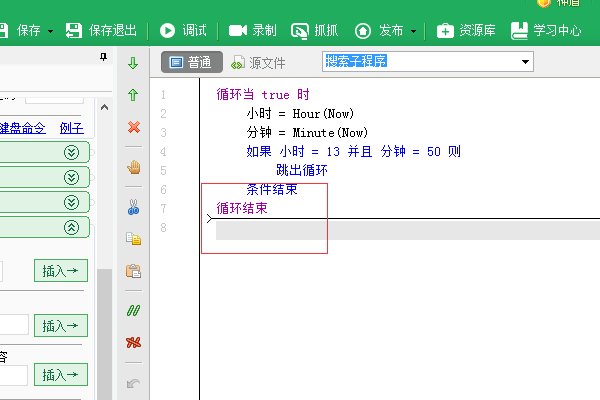600x400 pixels.
Task: Expand the first green command group
Action: (71, 153)
